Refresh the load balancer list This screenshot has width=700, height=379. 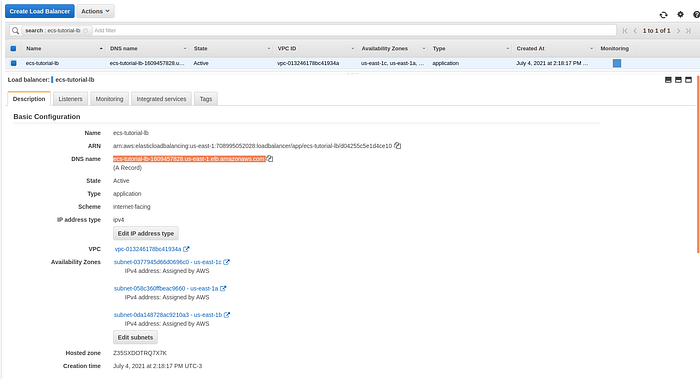pyautogui.click(x=663, y=15)
